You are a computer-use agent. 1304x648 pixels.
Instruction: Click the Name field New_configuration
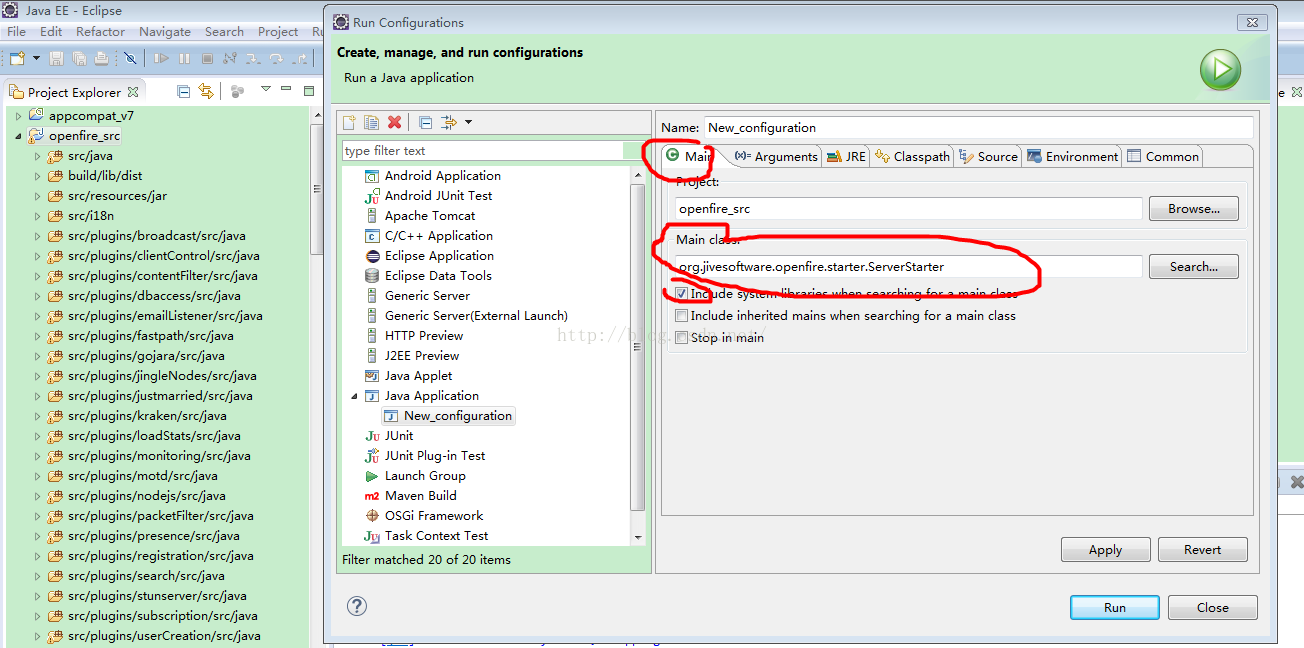(978, 128)
